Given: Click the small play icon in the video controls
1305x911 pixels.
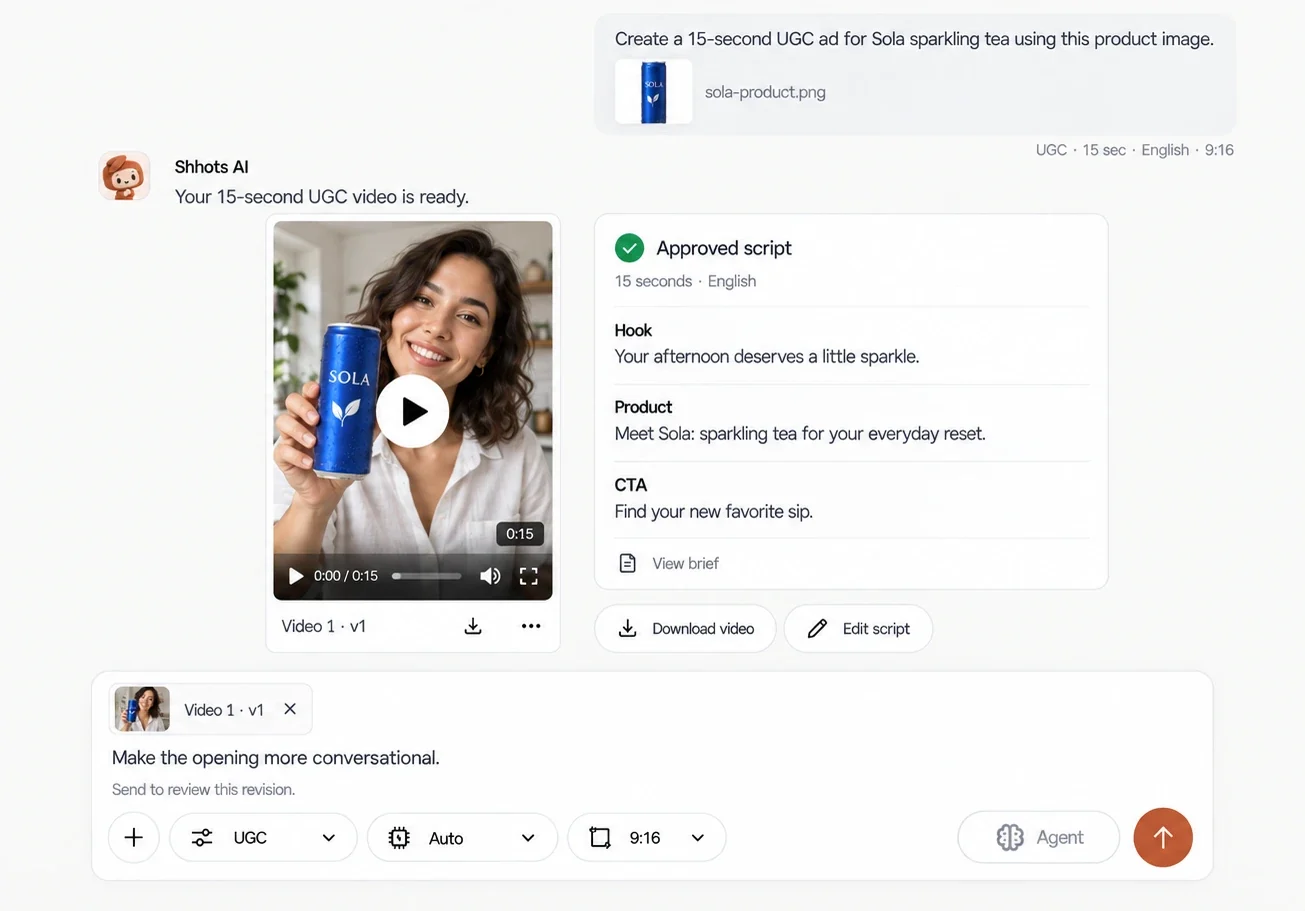Looking at the screenshot, I should 296,576.
